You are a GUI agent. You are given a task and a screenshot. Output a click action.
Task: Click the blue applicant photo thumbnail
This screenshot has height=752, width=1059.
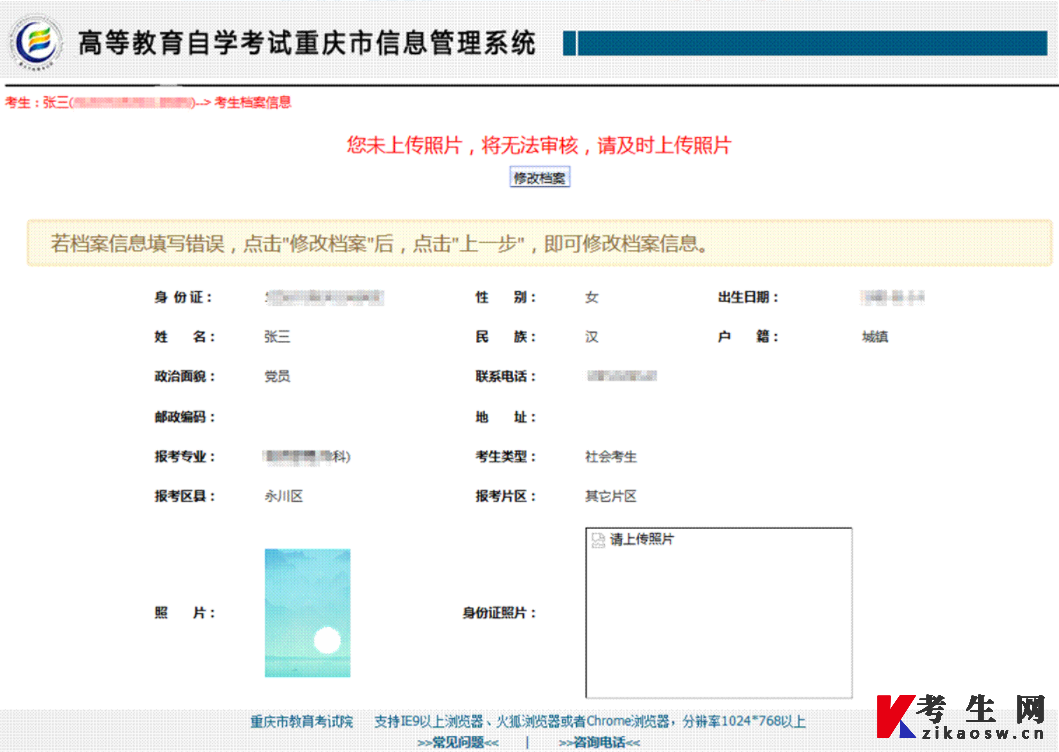[x=306, y=612]
